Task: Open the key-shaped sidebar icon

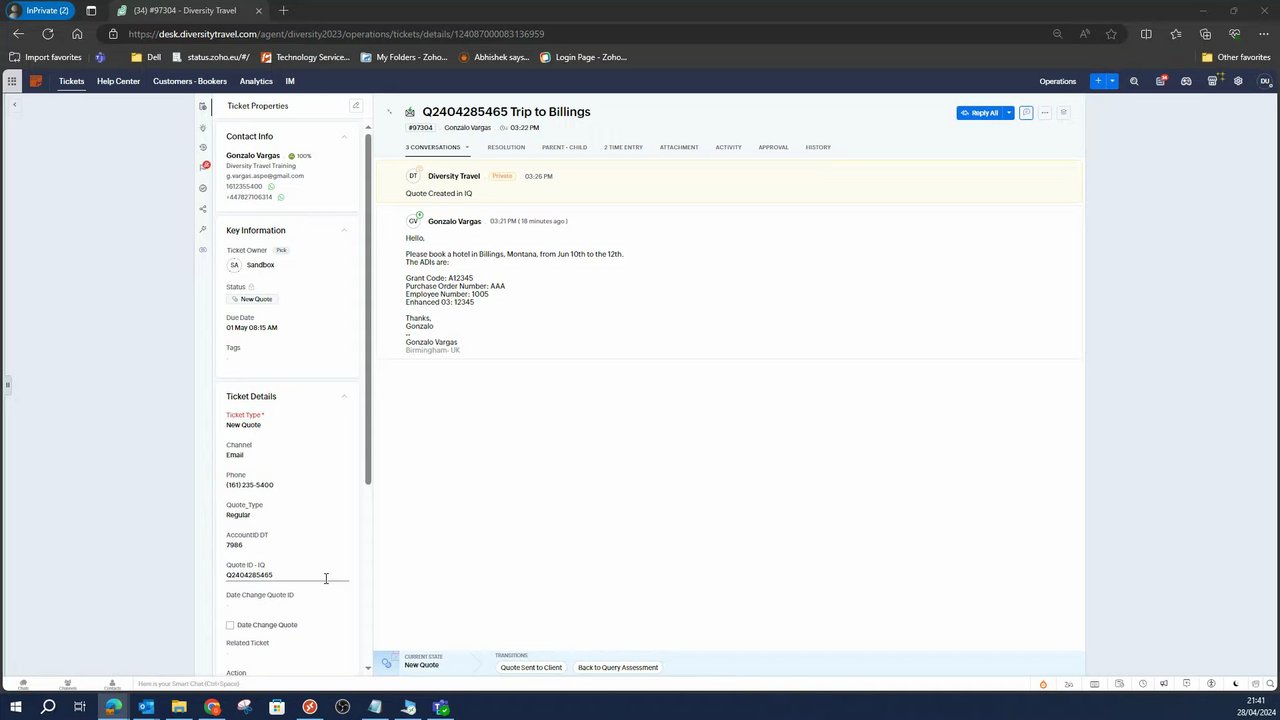Action: [x=203, y=229]
